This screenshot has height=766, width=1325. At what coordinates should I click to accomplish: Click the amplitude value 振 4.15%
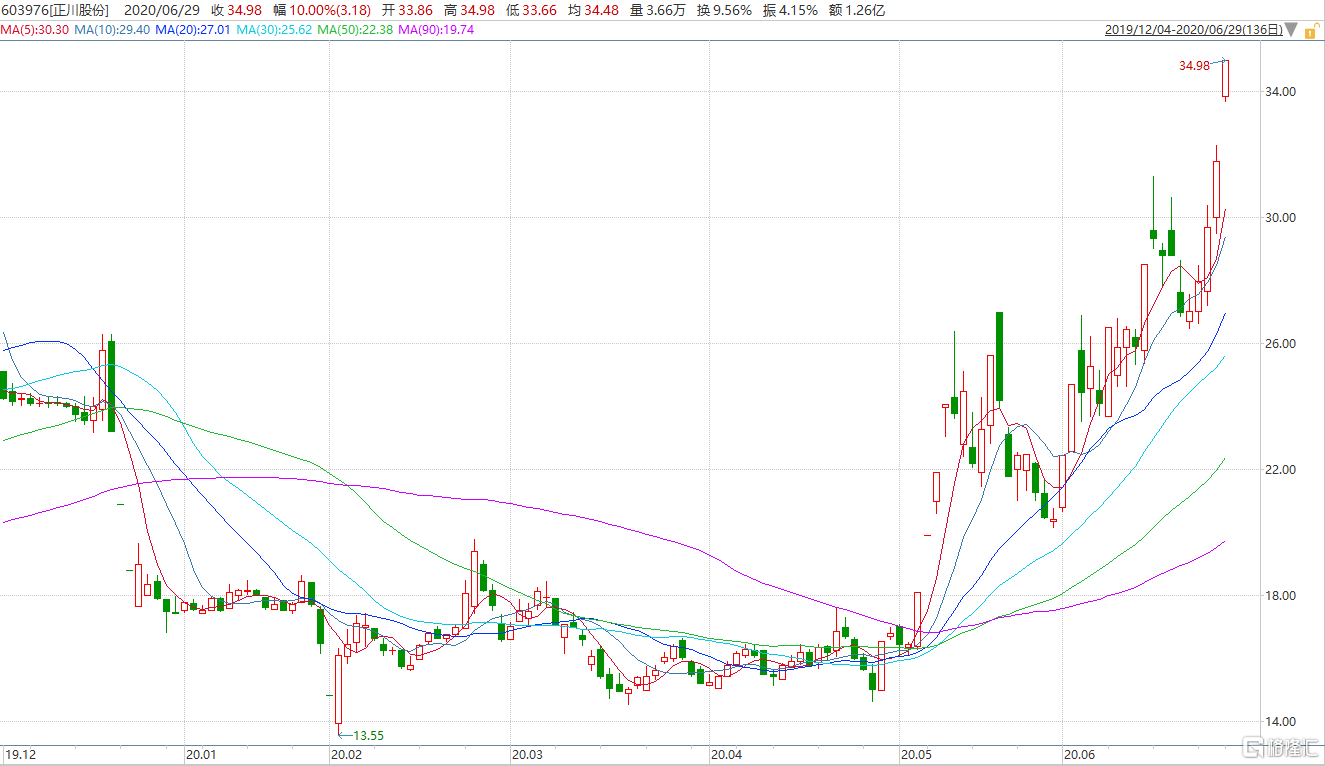coord(790,11)
